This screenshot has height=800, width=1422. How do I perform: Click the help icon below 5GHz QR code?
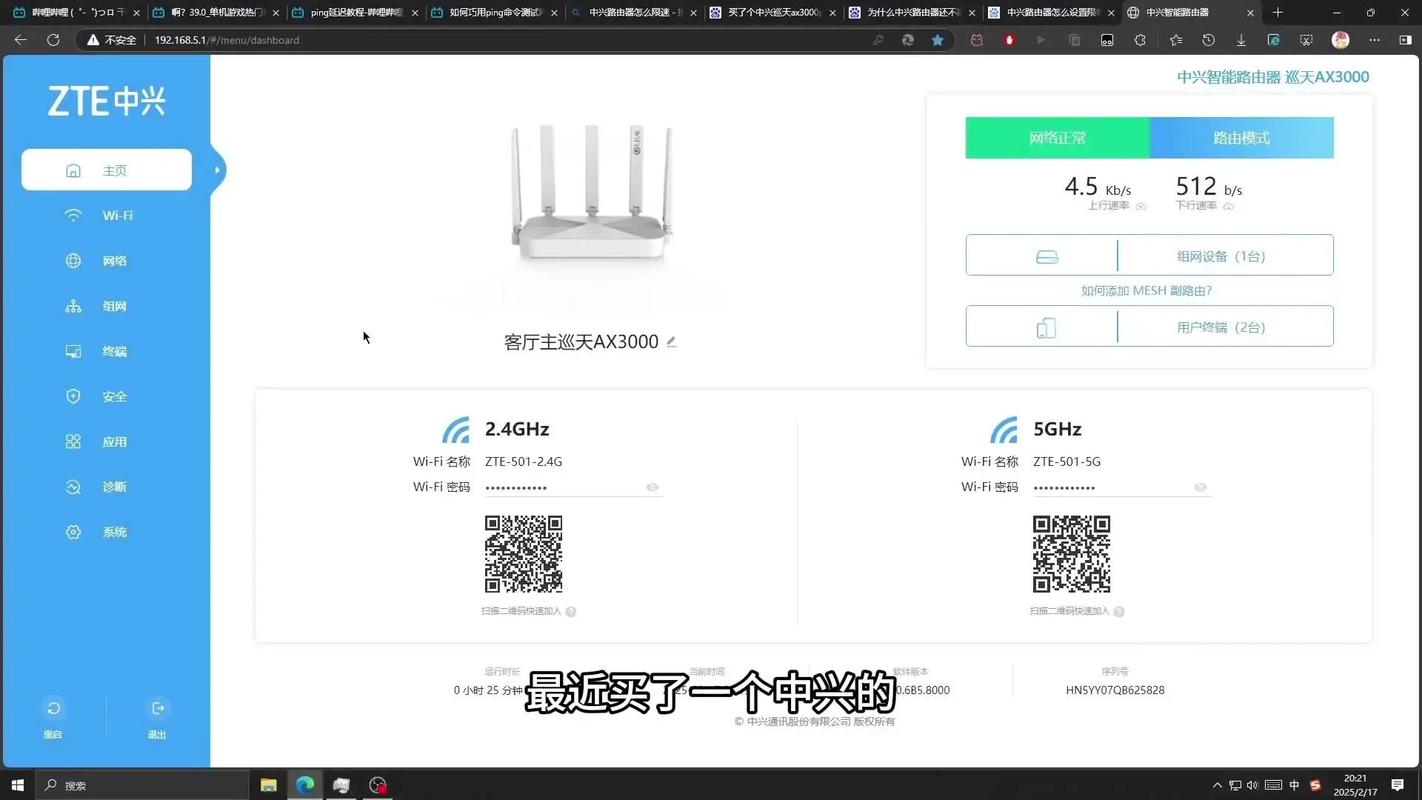pos(1119,611)
